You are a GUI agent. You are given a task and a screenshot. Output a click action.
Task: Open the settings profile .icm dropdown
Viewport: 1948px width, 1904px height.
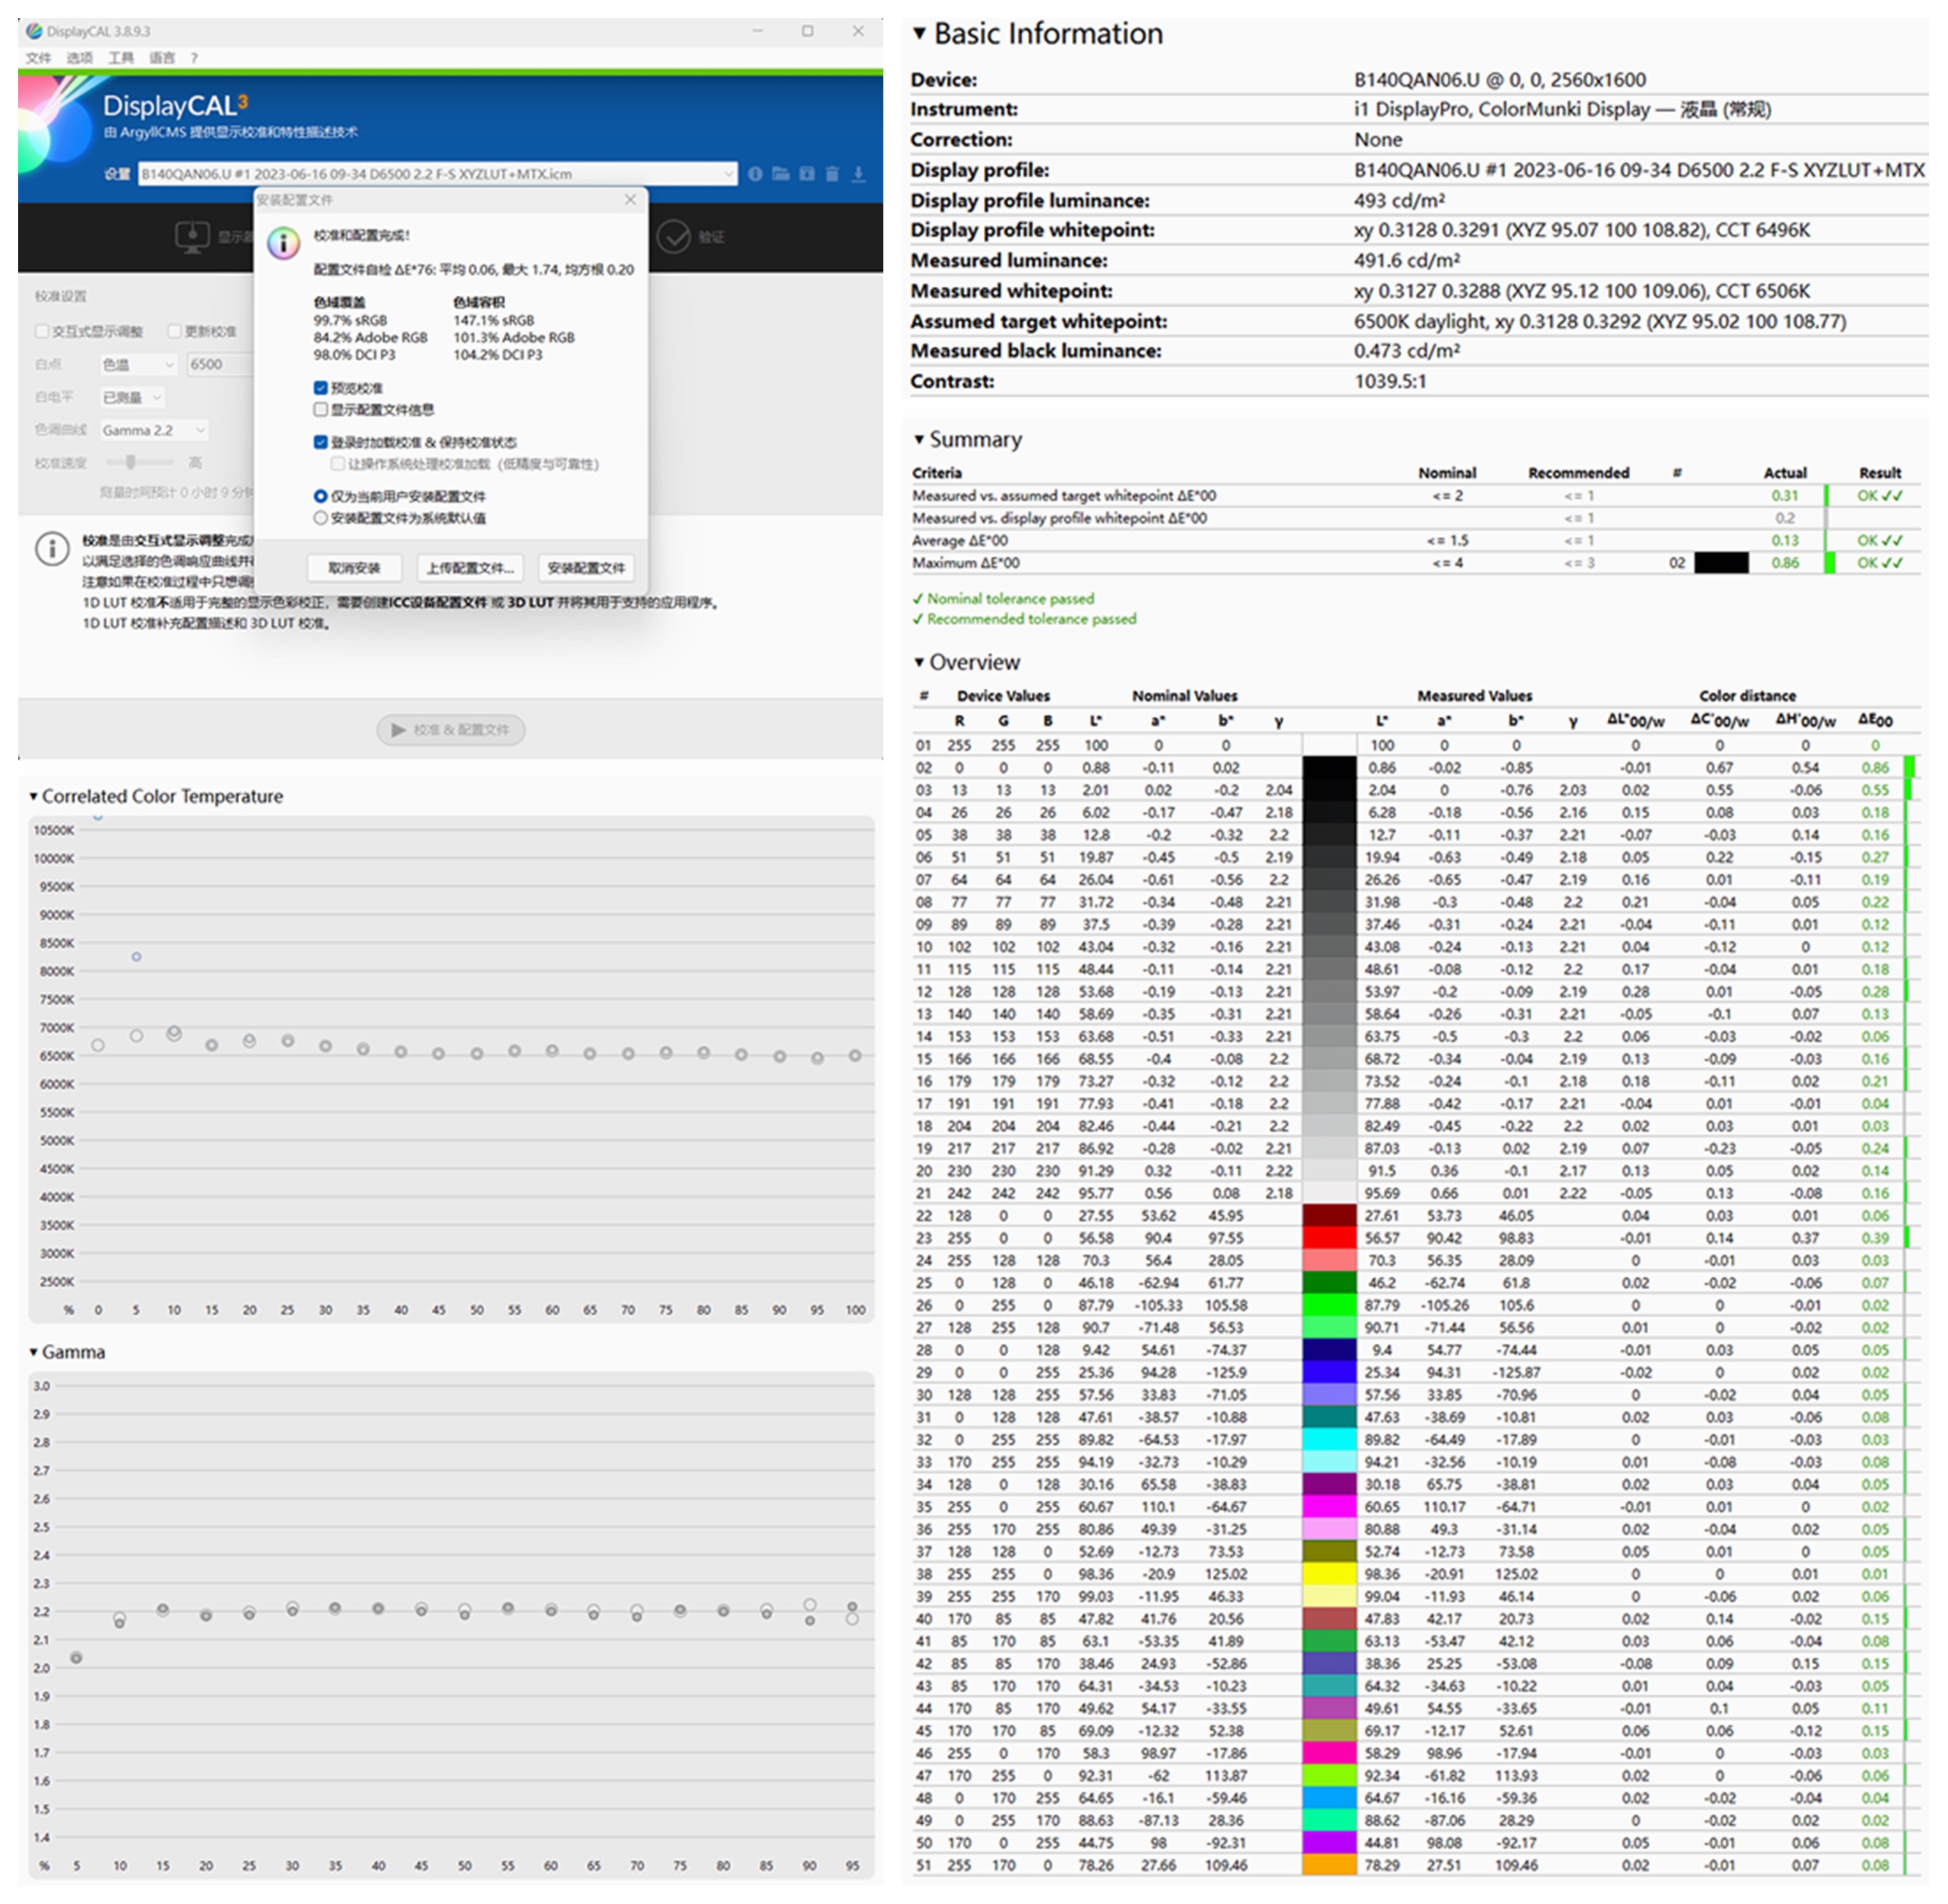click(x=728, y=174)
